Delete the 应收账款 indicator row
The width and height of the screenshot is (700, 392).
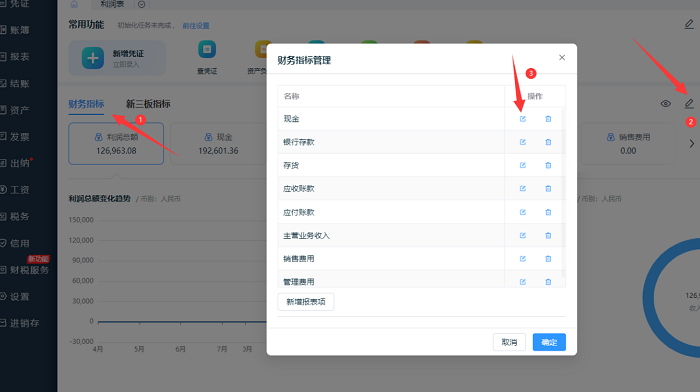pyautogui.click(x=548, y=188)
